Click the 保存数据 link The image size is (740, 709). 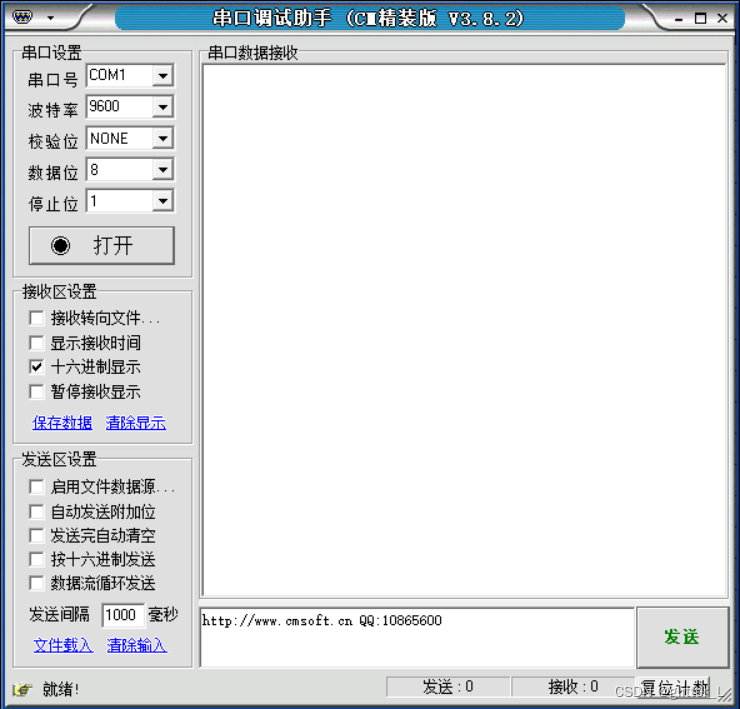point(62,422)
